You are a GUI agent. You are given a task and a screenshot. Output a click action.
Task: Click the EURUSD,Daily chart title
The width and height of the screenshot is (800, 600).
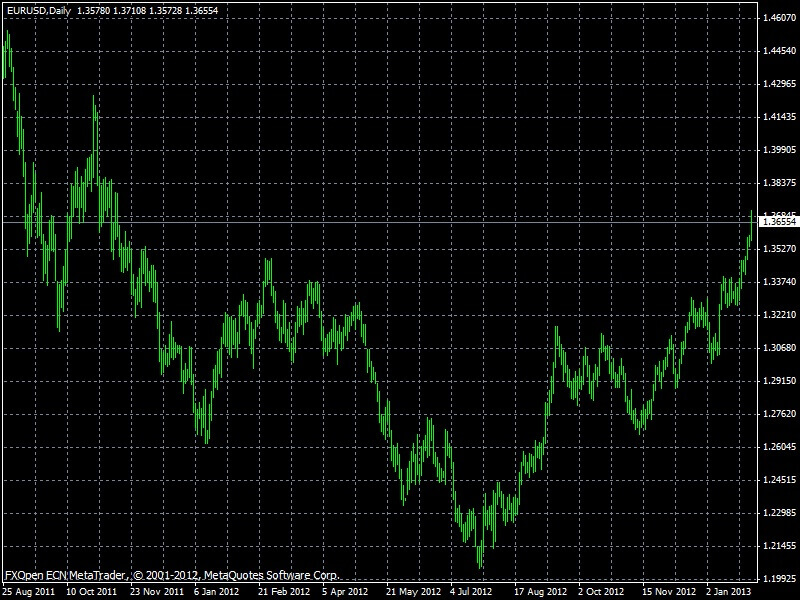[x=37, y=8]
